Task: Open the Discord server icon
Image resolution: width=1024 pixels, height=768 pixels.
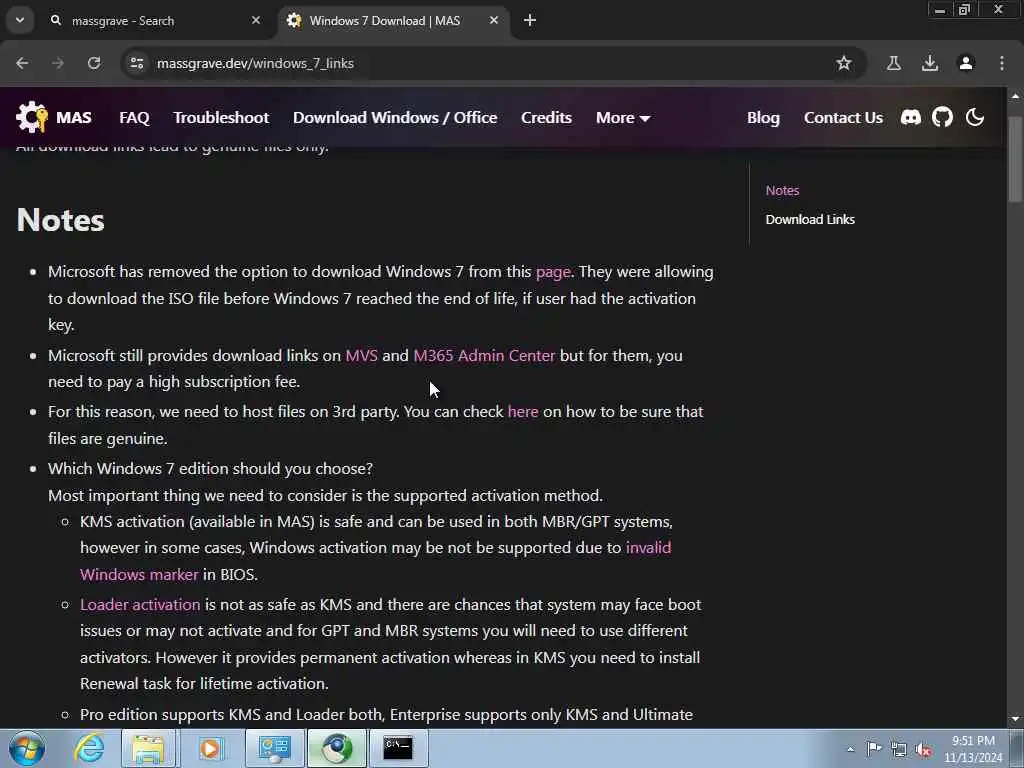Action: pos(910,118)
